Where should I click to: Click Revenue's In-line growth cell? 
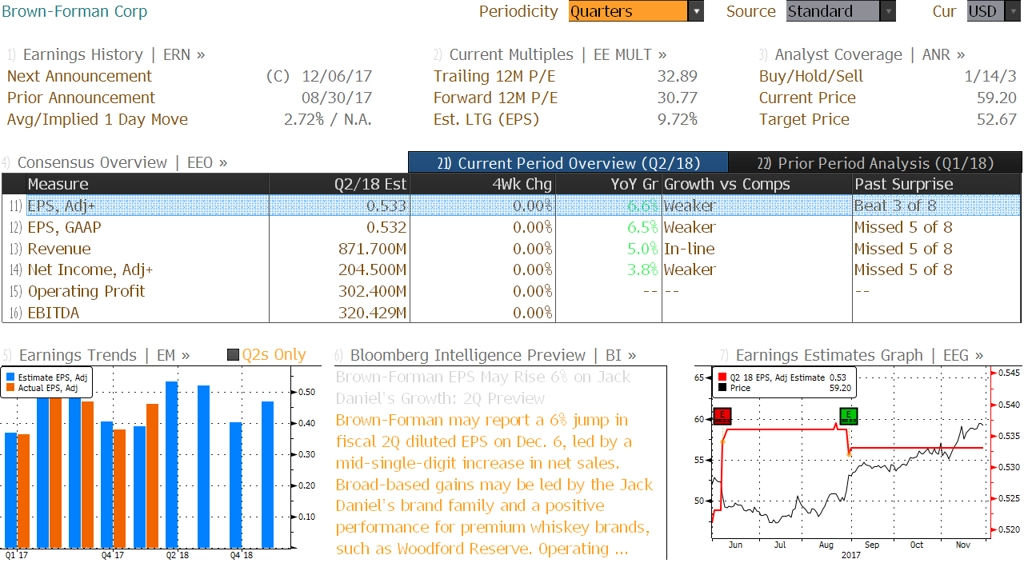(x=689, y=249)
